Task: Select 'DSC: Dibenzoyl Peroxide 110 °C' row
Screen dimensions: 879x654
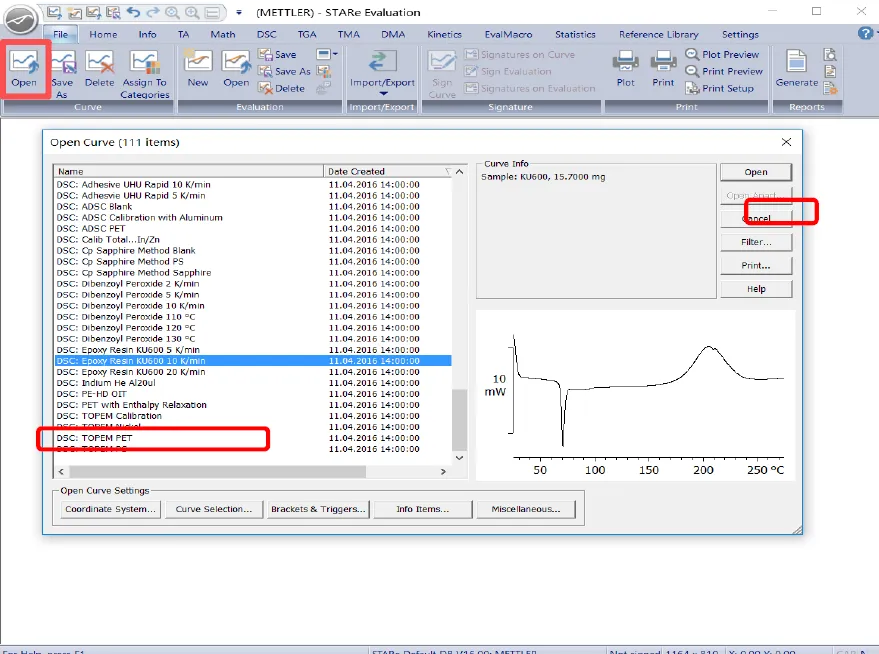Action: [x=253, y=317]
